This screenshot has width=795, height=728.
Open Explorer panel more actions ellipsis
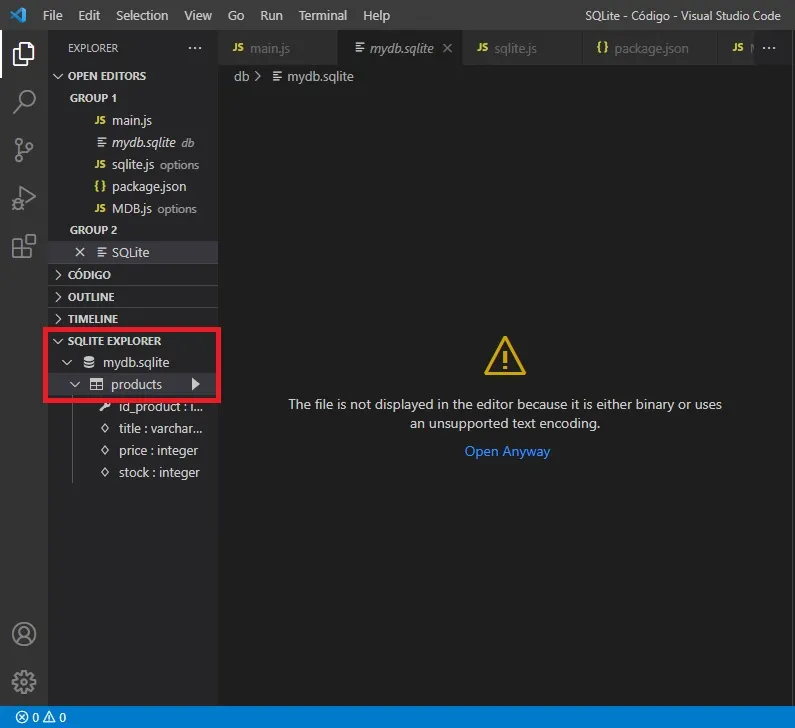tap(195, 48)
